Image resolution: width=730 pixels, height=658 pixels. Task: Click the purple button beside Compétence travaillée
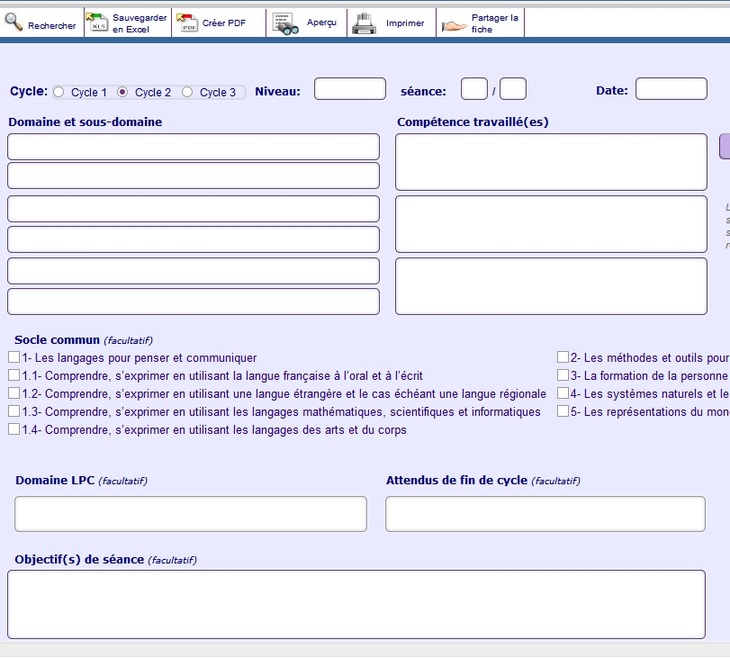click(x=725, y=147)
